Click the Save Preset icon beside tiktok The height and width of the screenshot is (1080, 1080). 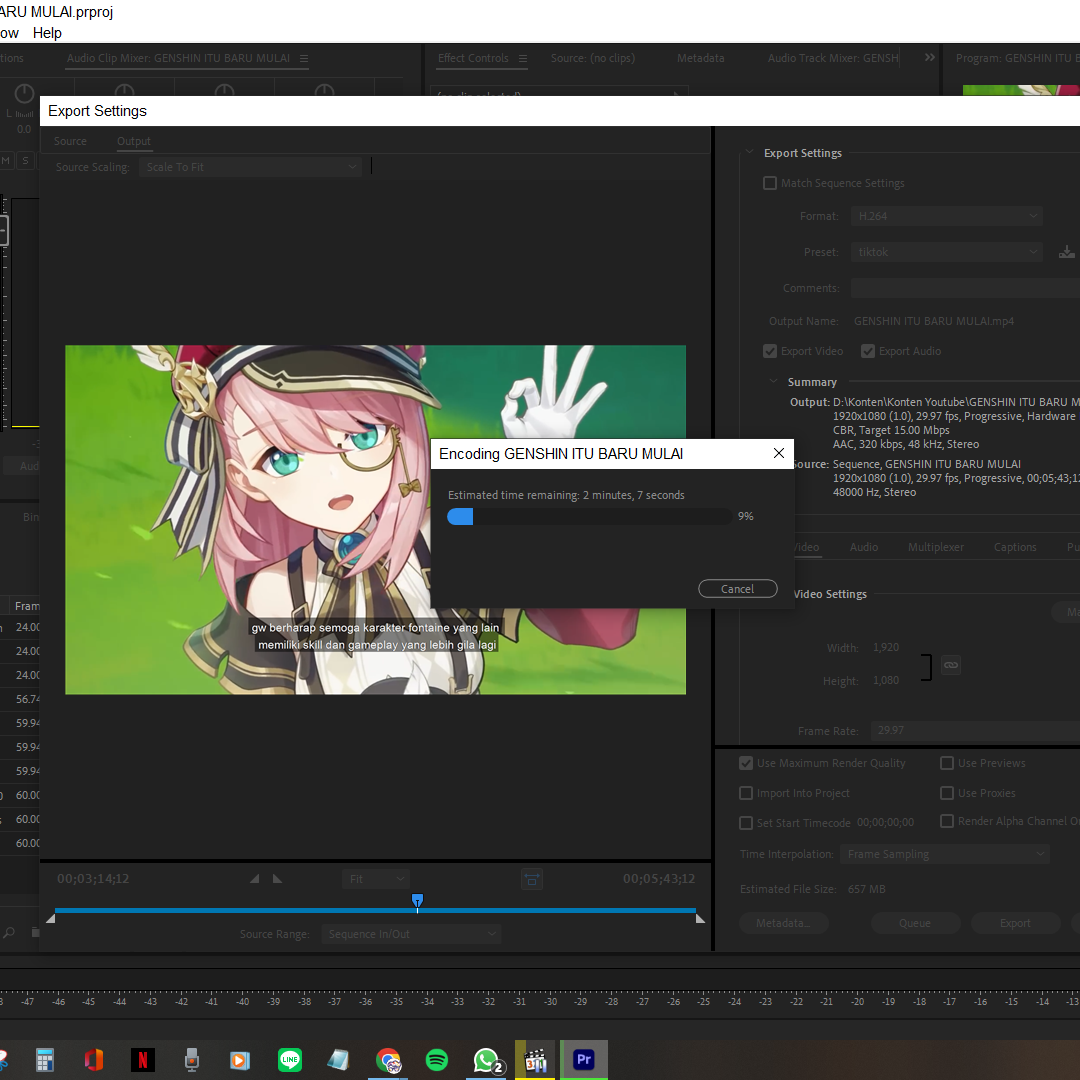tap(1066, 252)
